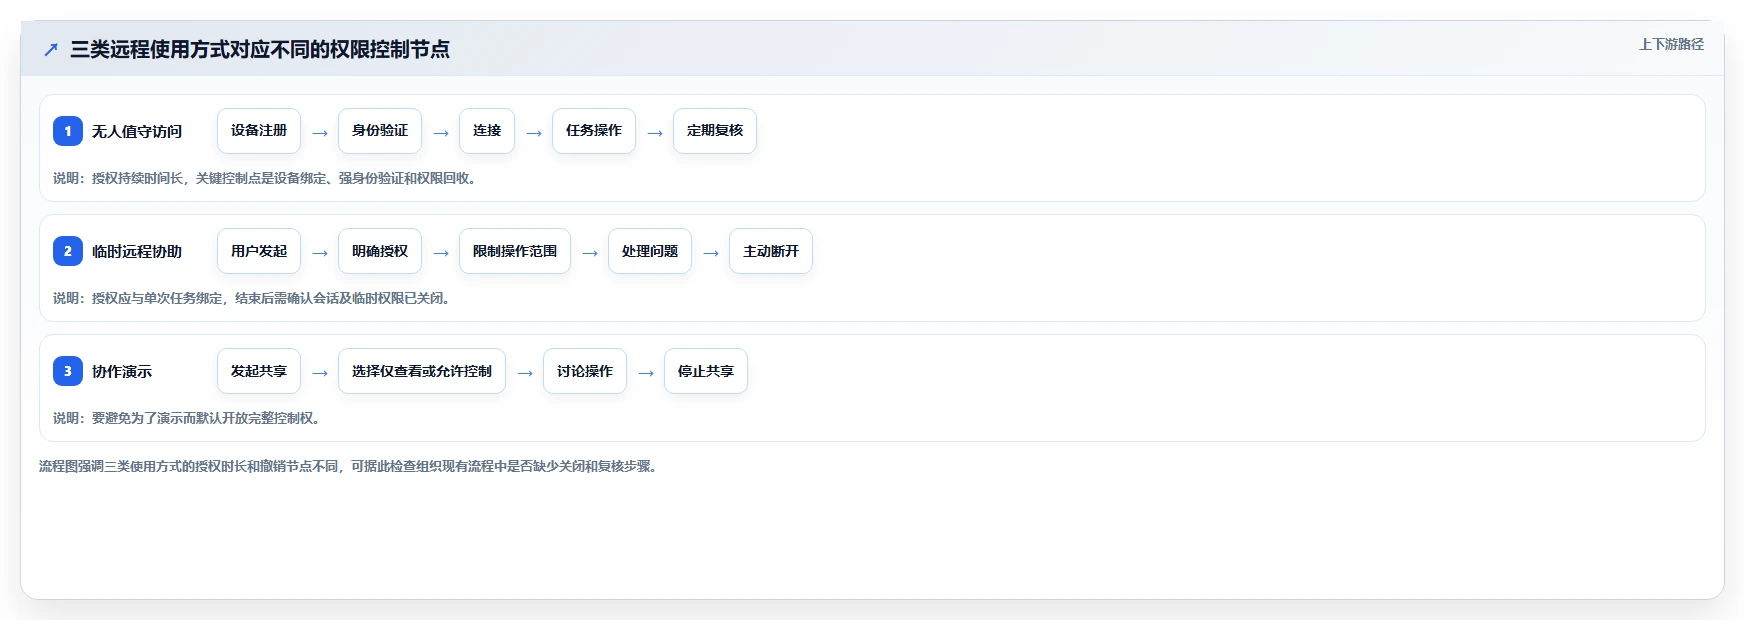Image resolution: width=1745 pixels, height=620 pixels.
Task: Click the 限制操作范围 step box
Action: click(x=515, y=251)
